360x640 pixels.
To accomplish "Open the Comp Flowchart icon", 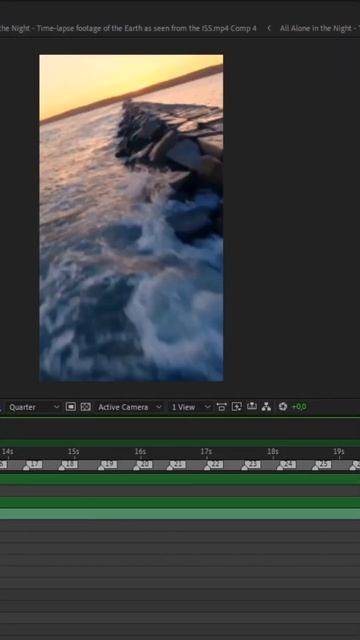I will [x=266, y=407].
